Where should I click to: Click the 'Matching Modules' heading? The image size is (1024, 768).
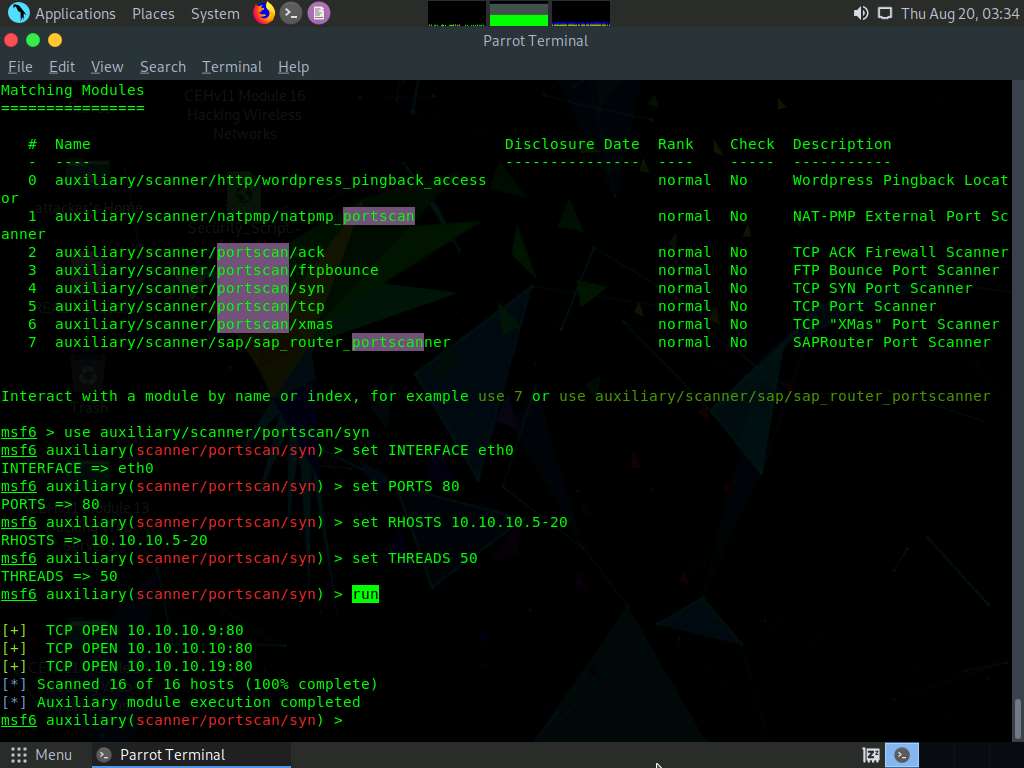(72, 90)
